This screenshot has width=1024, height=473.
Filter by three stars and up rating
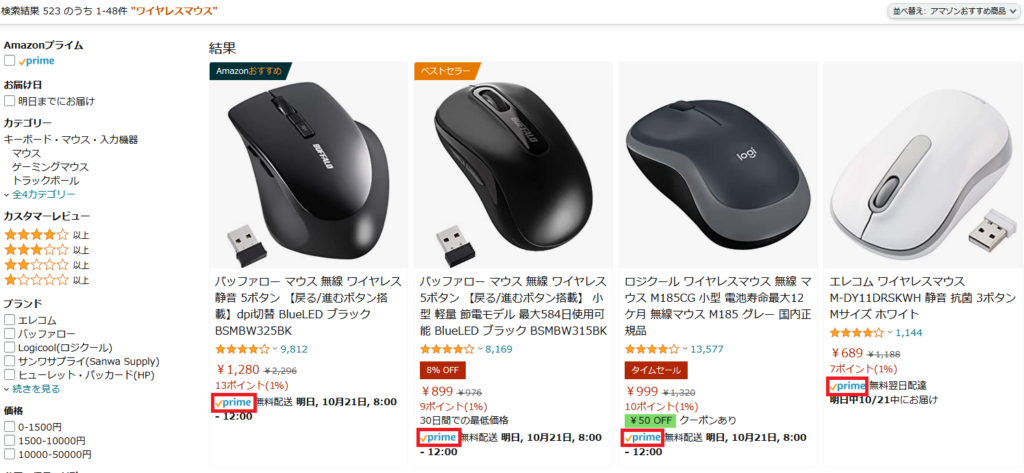pos(36,250)
